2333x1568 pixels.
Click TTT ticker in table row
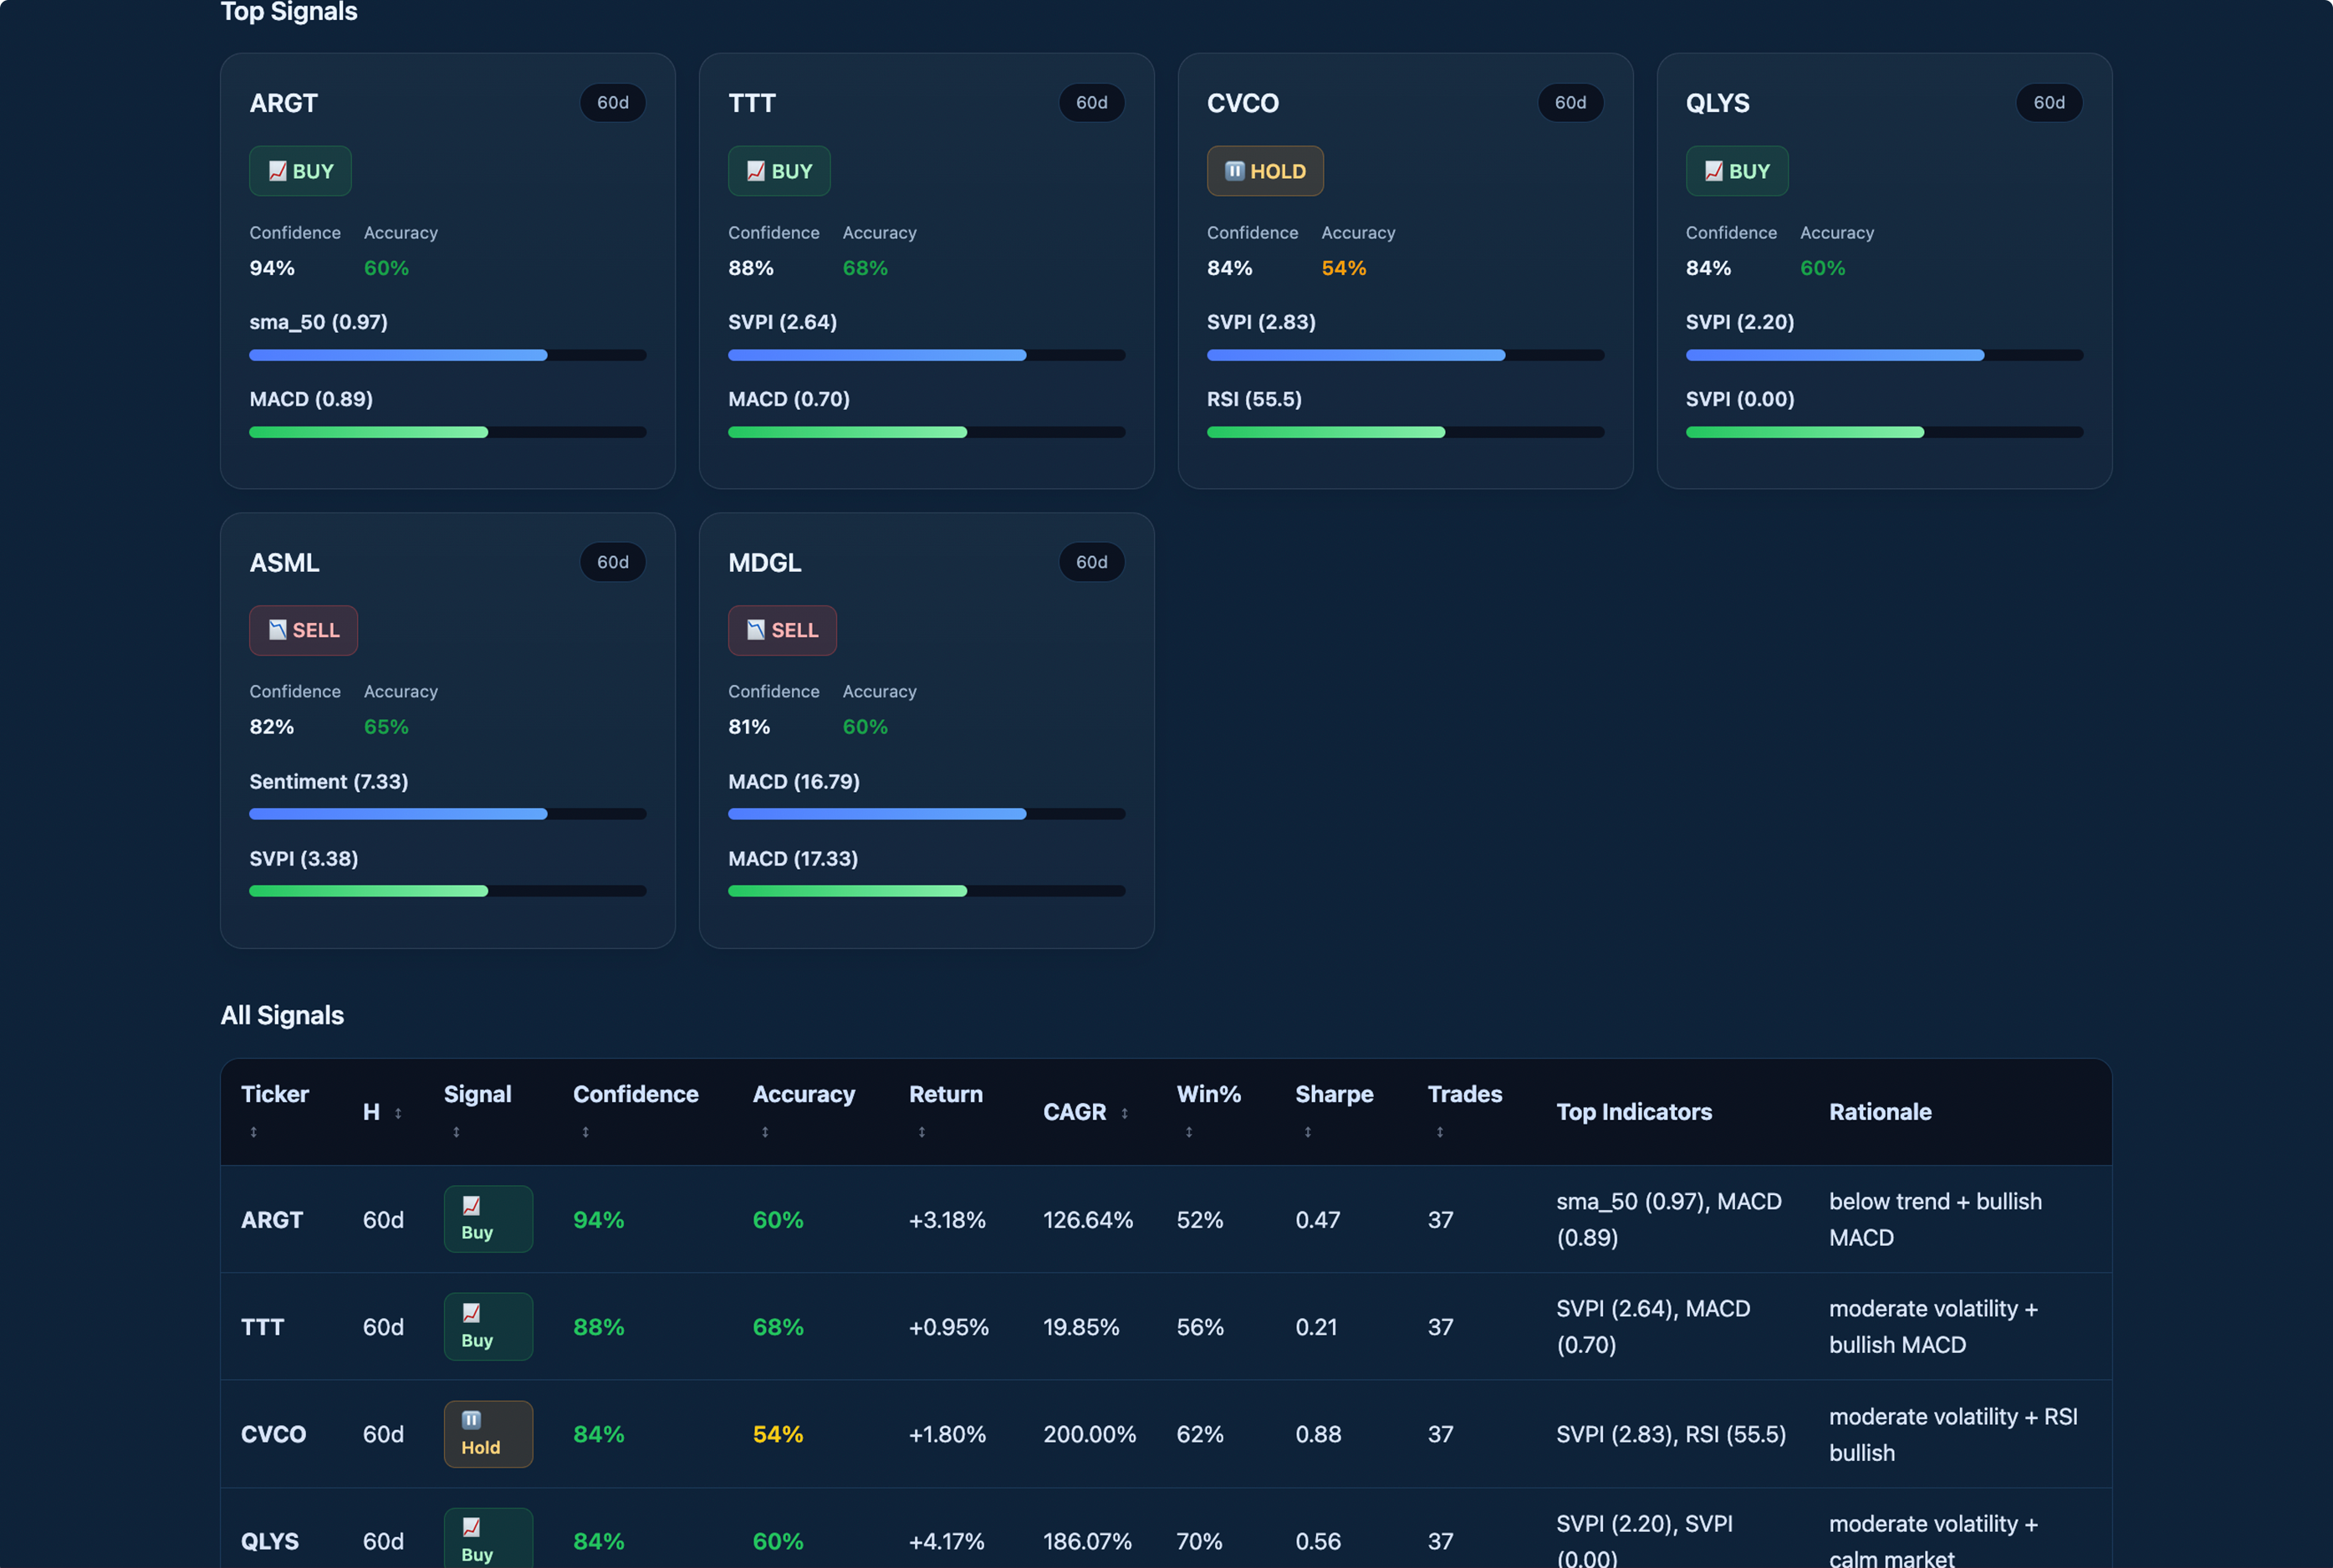pos(263,1327)
